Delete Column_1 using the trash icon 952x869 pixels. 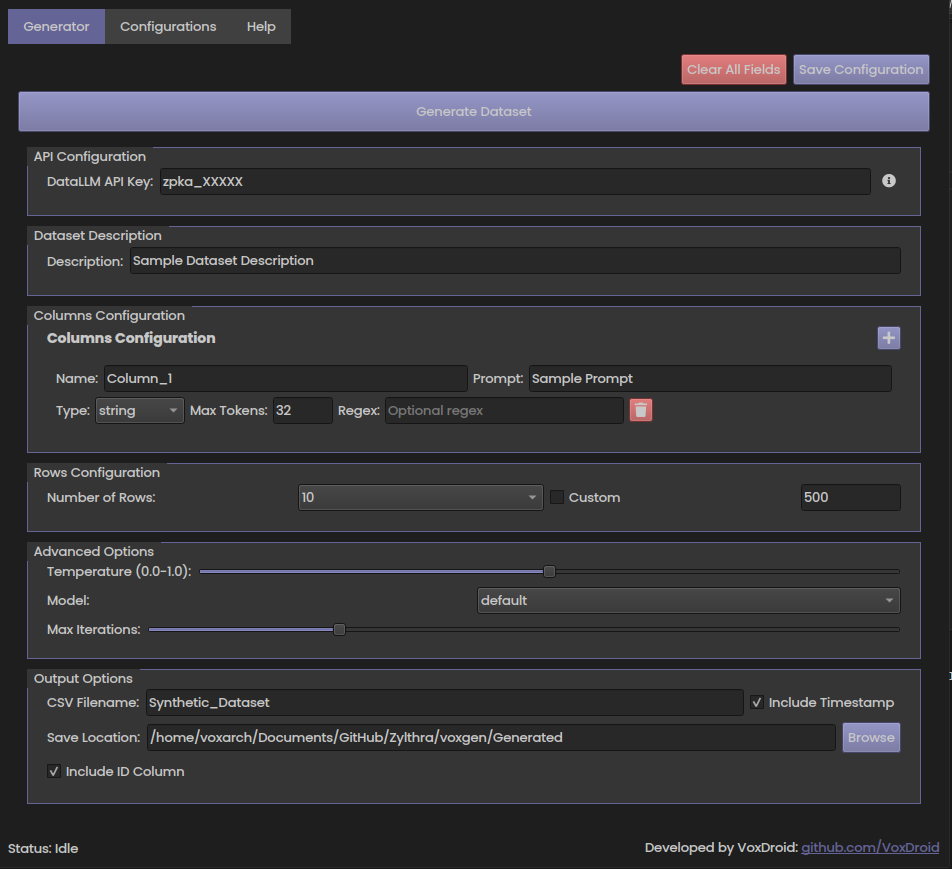click(641, 410)
